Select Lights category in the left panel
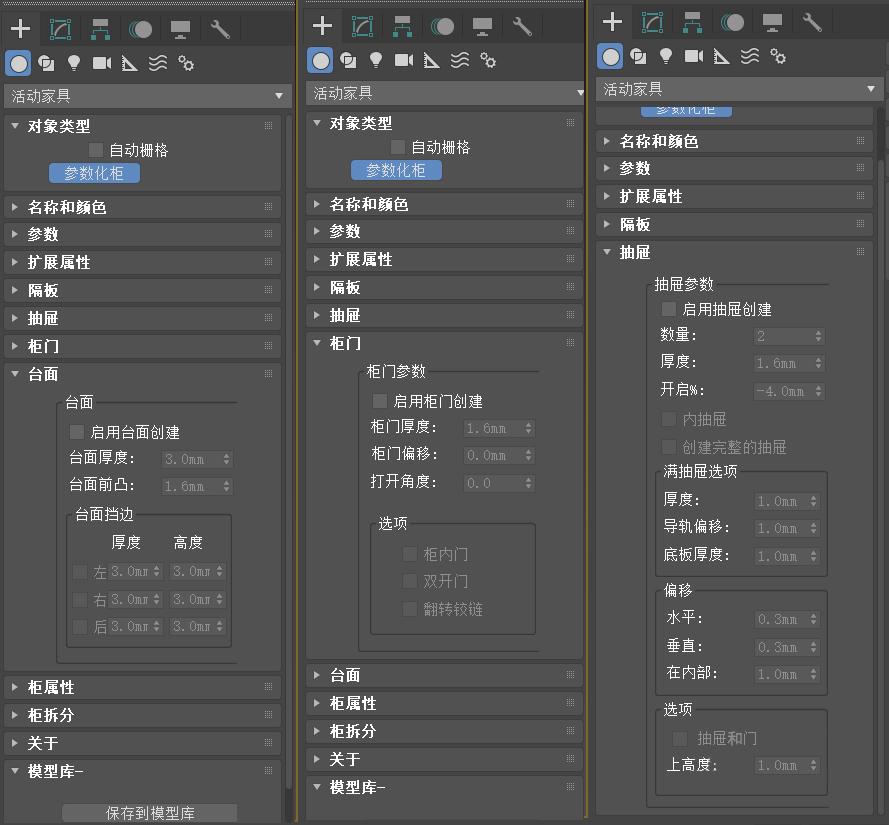 point(73,64)
